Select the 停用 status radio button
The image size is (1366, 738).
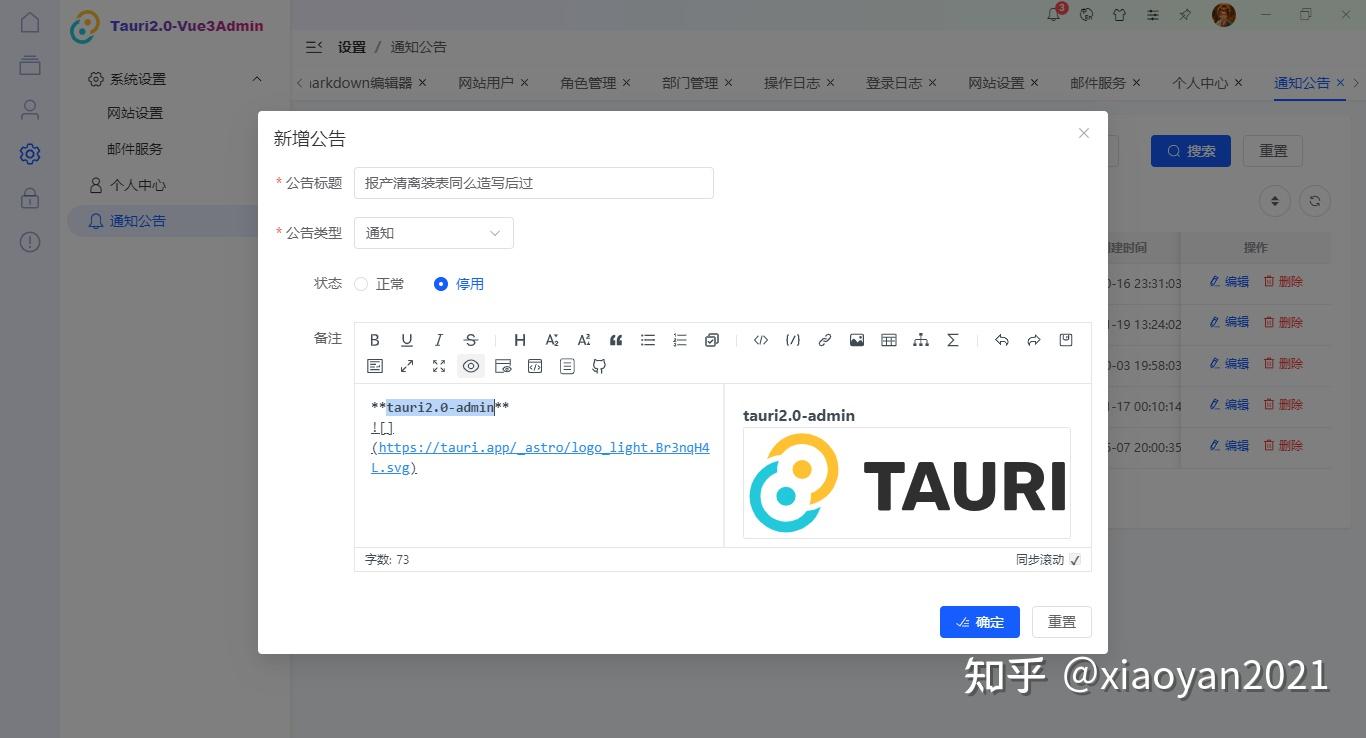click(441, 284)
